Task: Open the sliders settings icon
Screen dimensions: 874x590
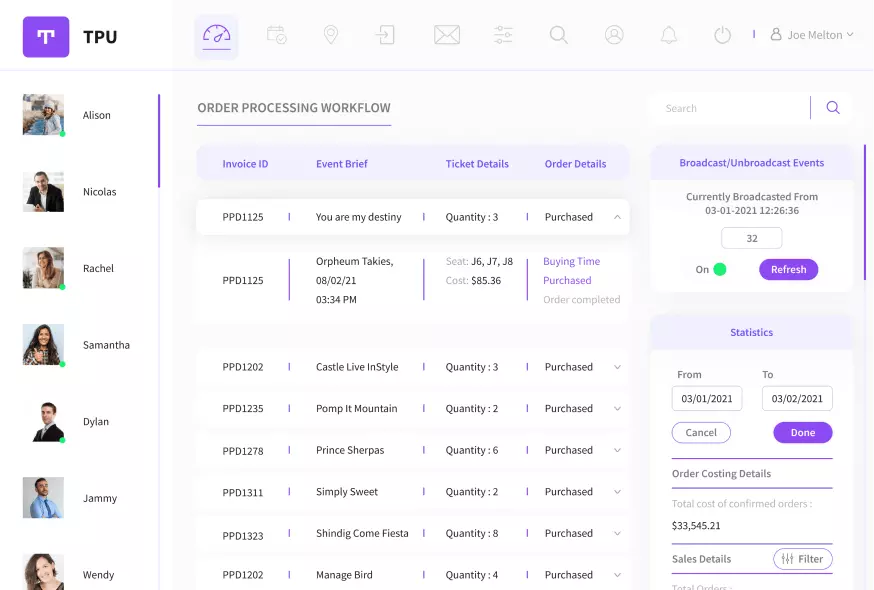Action: (503, 35)
